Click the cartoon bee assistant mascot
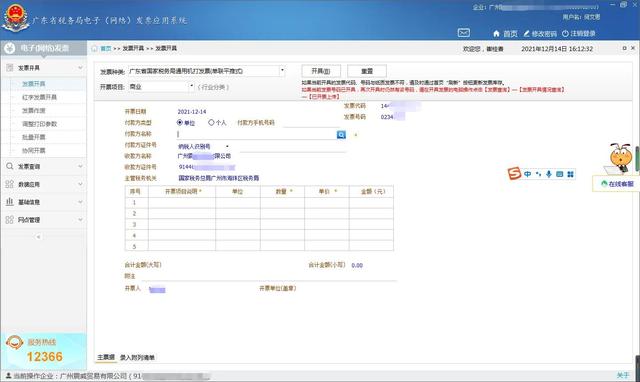 tap(620, 158)
